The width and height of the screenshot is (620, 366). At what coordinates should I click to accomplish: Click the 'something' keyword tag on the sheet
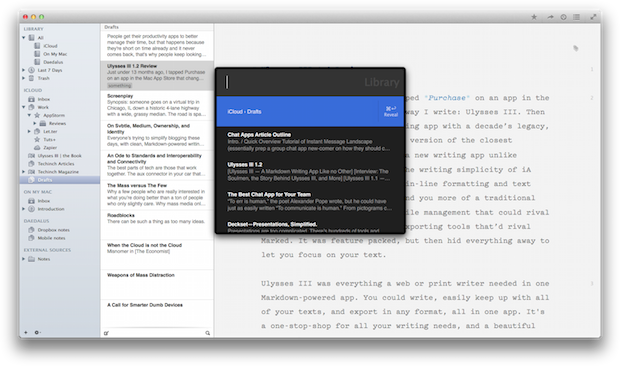click(119, 86)
